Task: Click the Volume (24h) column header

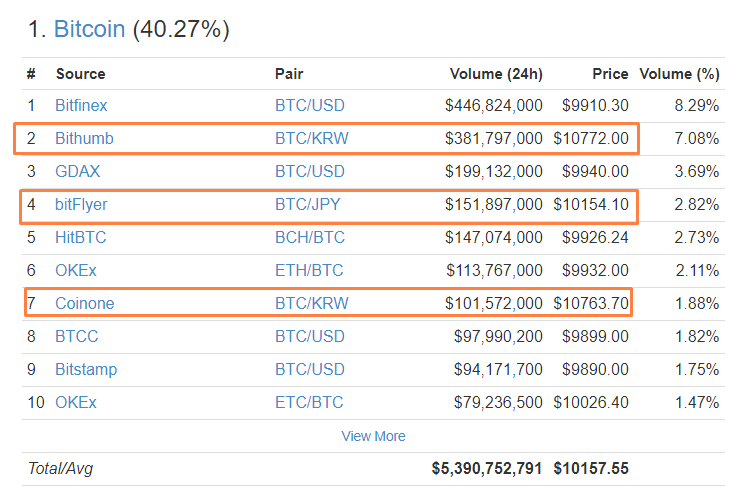Action: pyautogui.click(x=495, y=74)
